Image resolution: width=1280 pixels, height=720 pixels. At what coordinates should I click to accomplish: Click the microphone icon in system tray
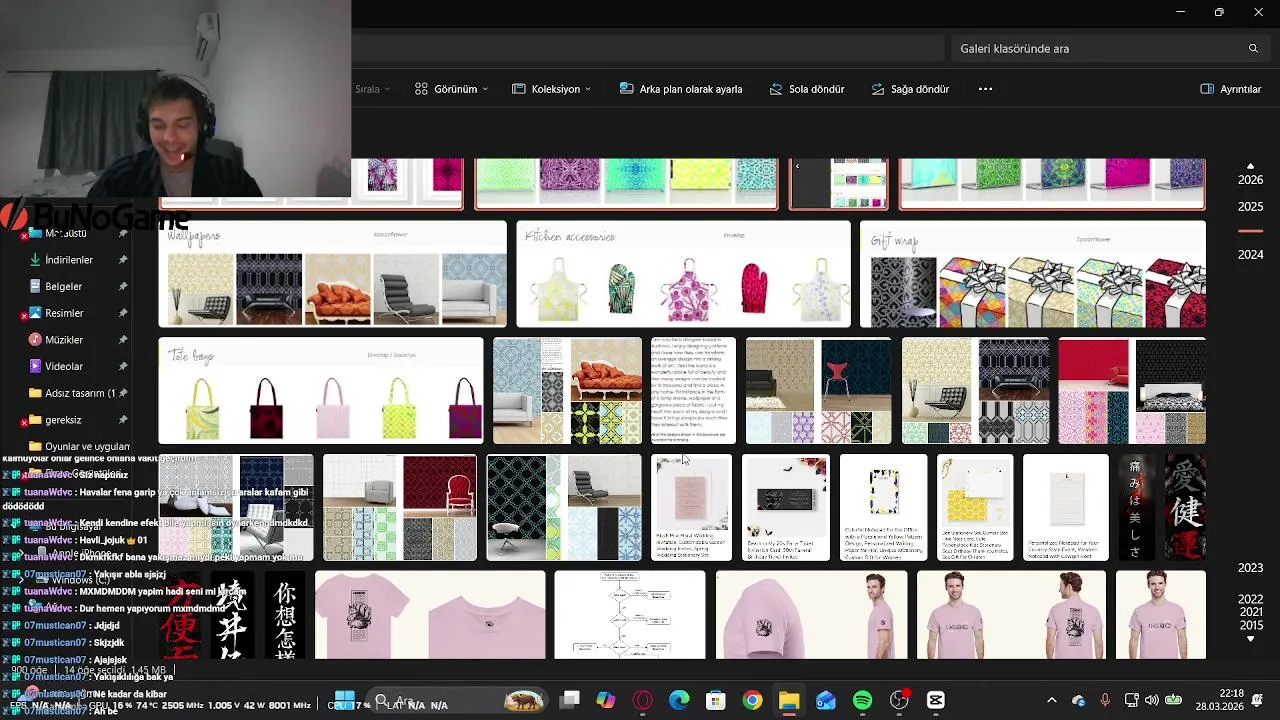1105,700
